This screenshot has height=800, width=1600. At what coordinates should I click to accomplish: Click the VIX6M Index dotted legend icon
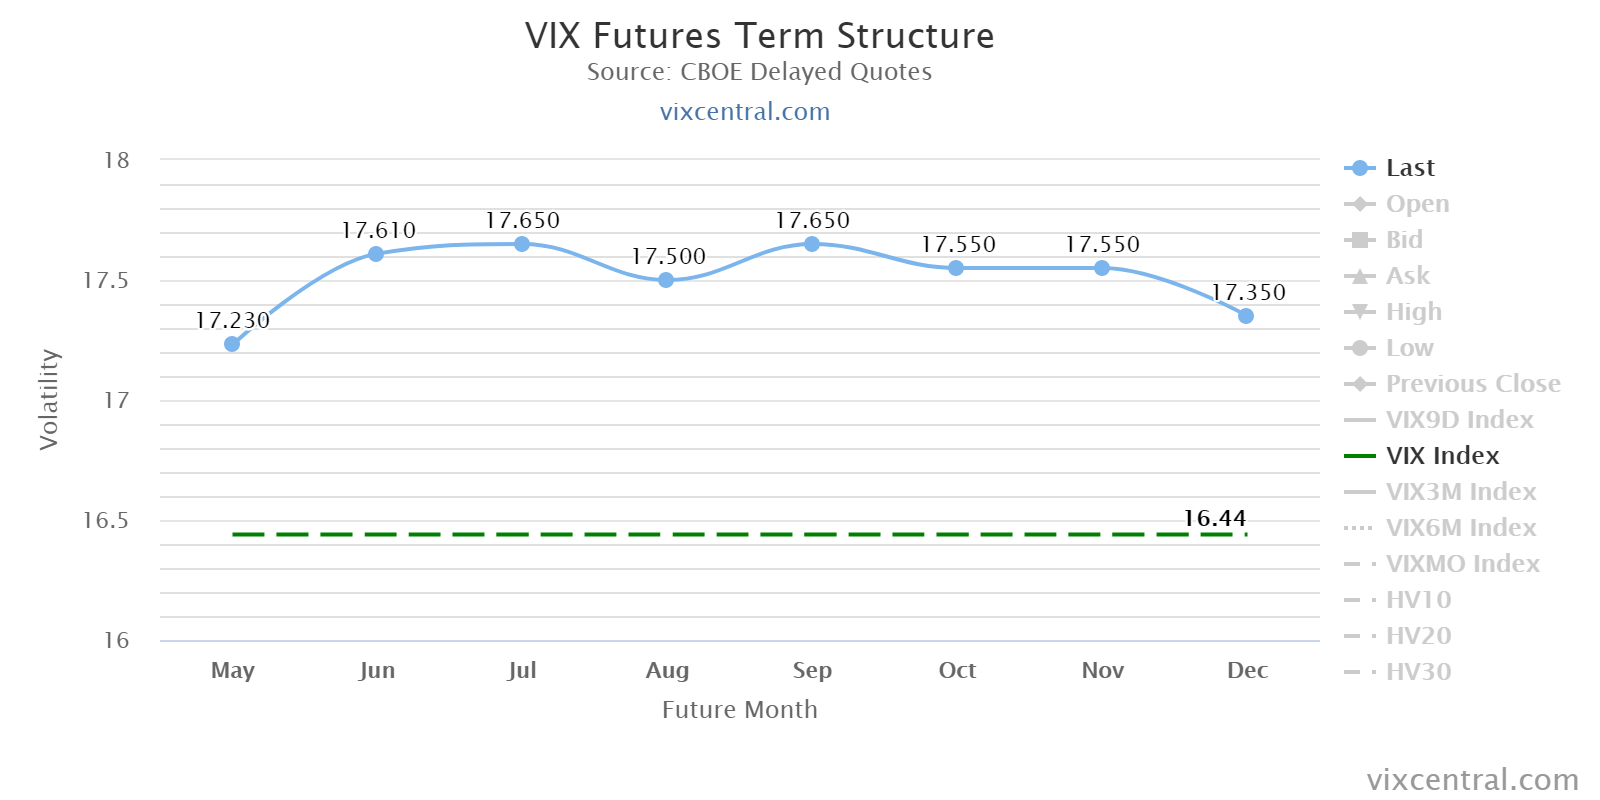pos(1359,528)
